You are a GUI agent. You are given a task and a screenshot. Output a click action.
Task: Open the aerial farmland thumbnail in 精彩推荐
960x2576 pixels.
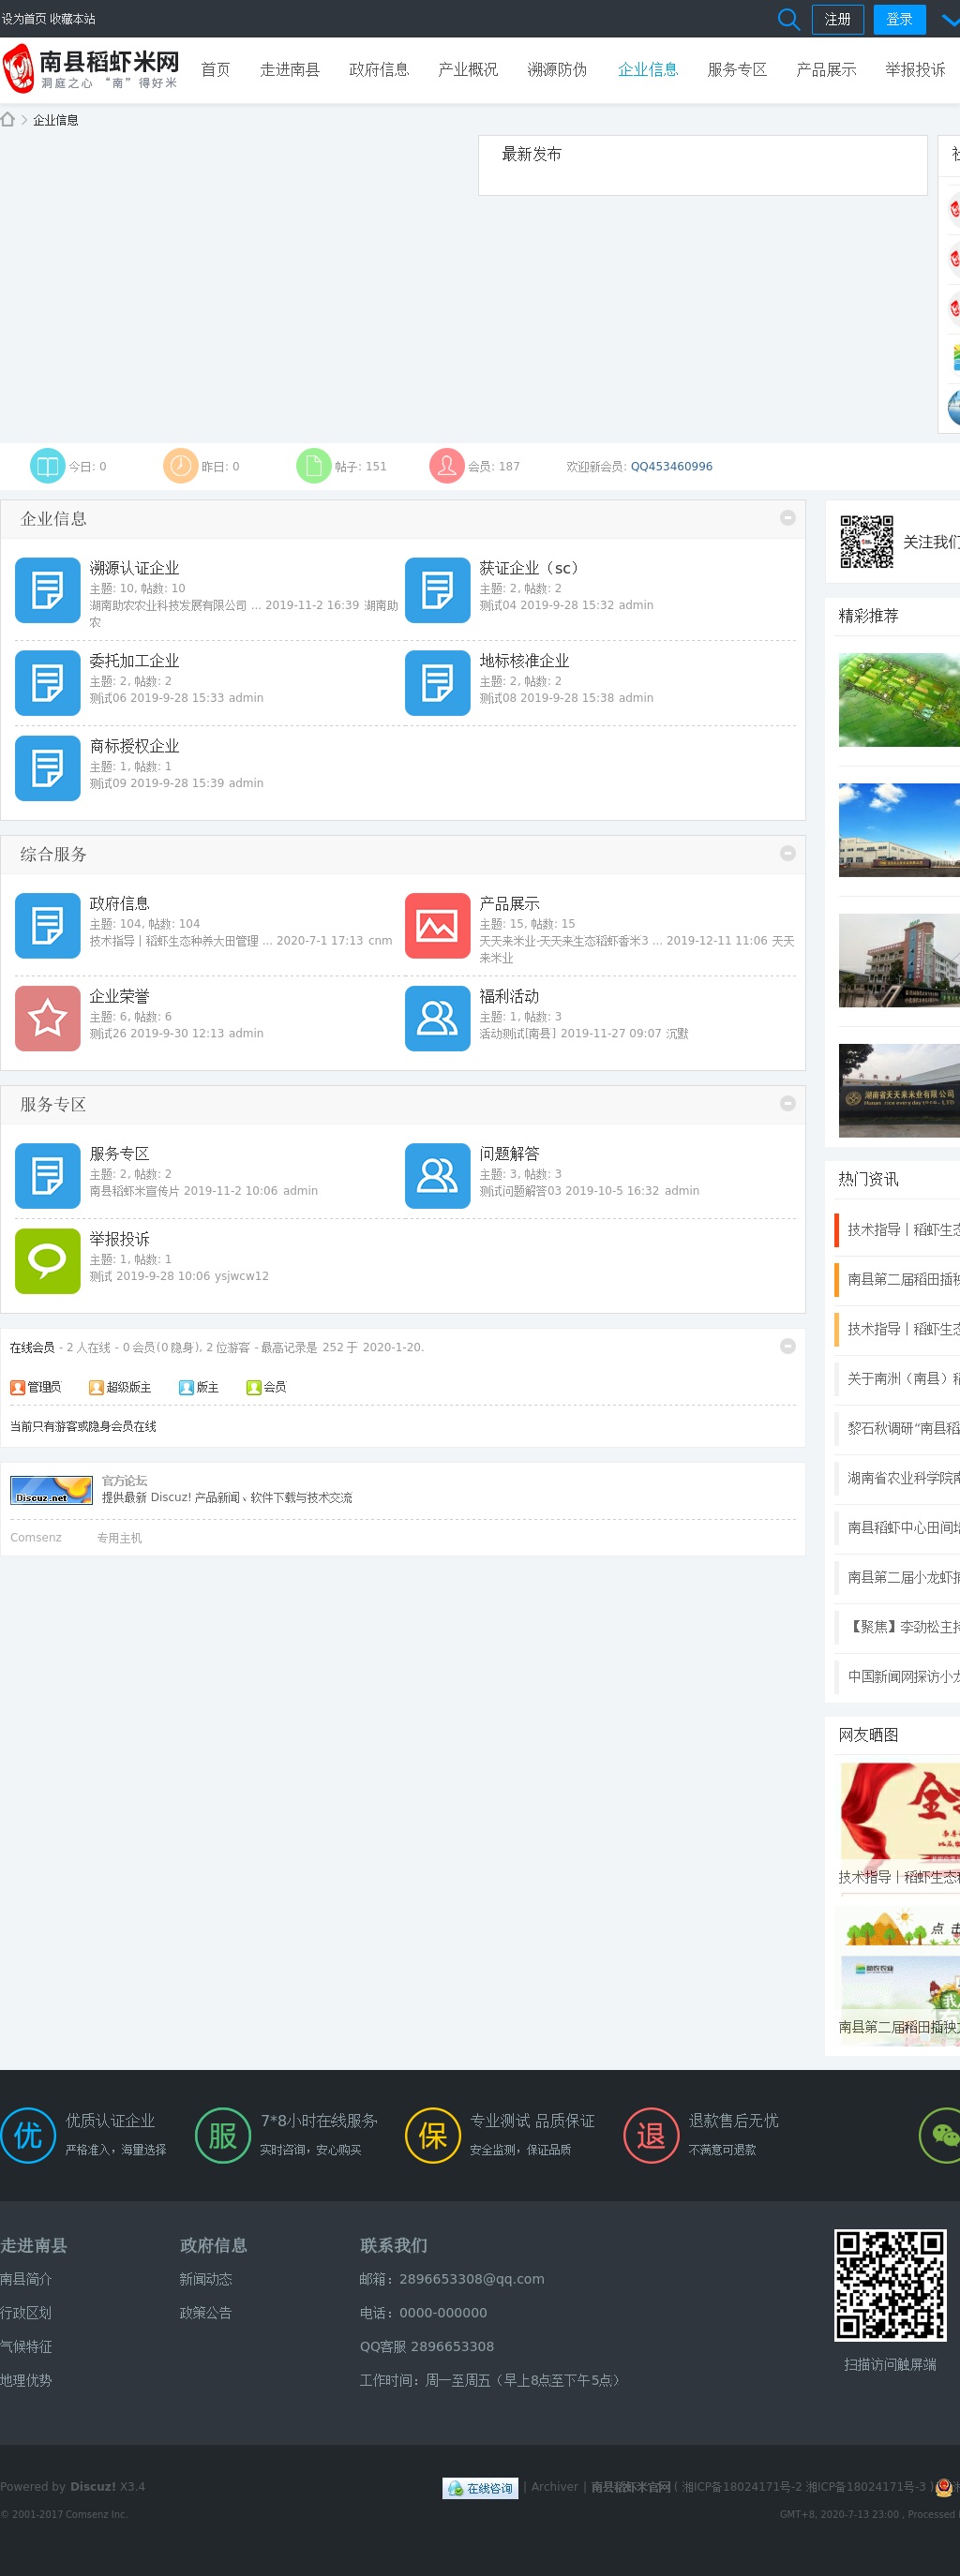[x=898, y=700]
